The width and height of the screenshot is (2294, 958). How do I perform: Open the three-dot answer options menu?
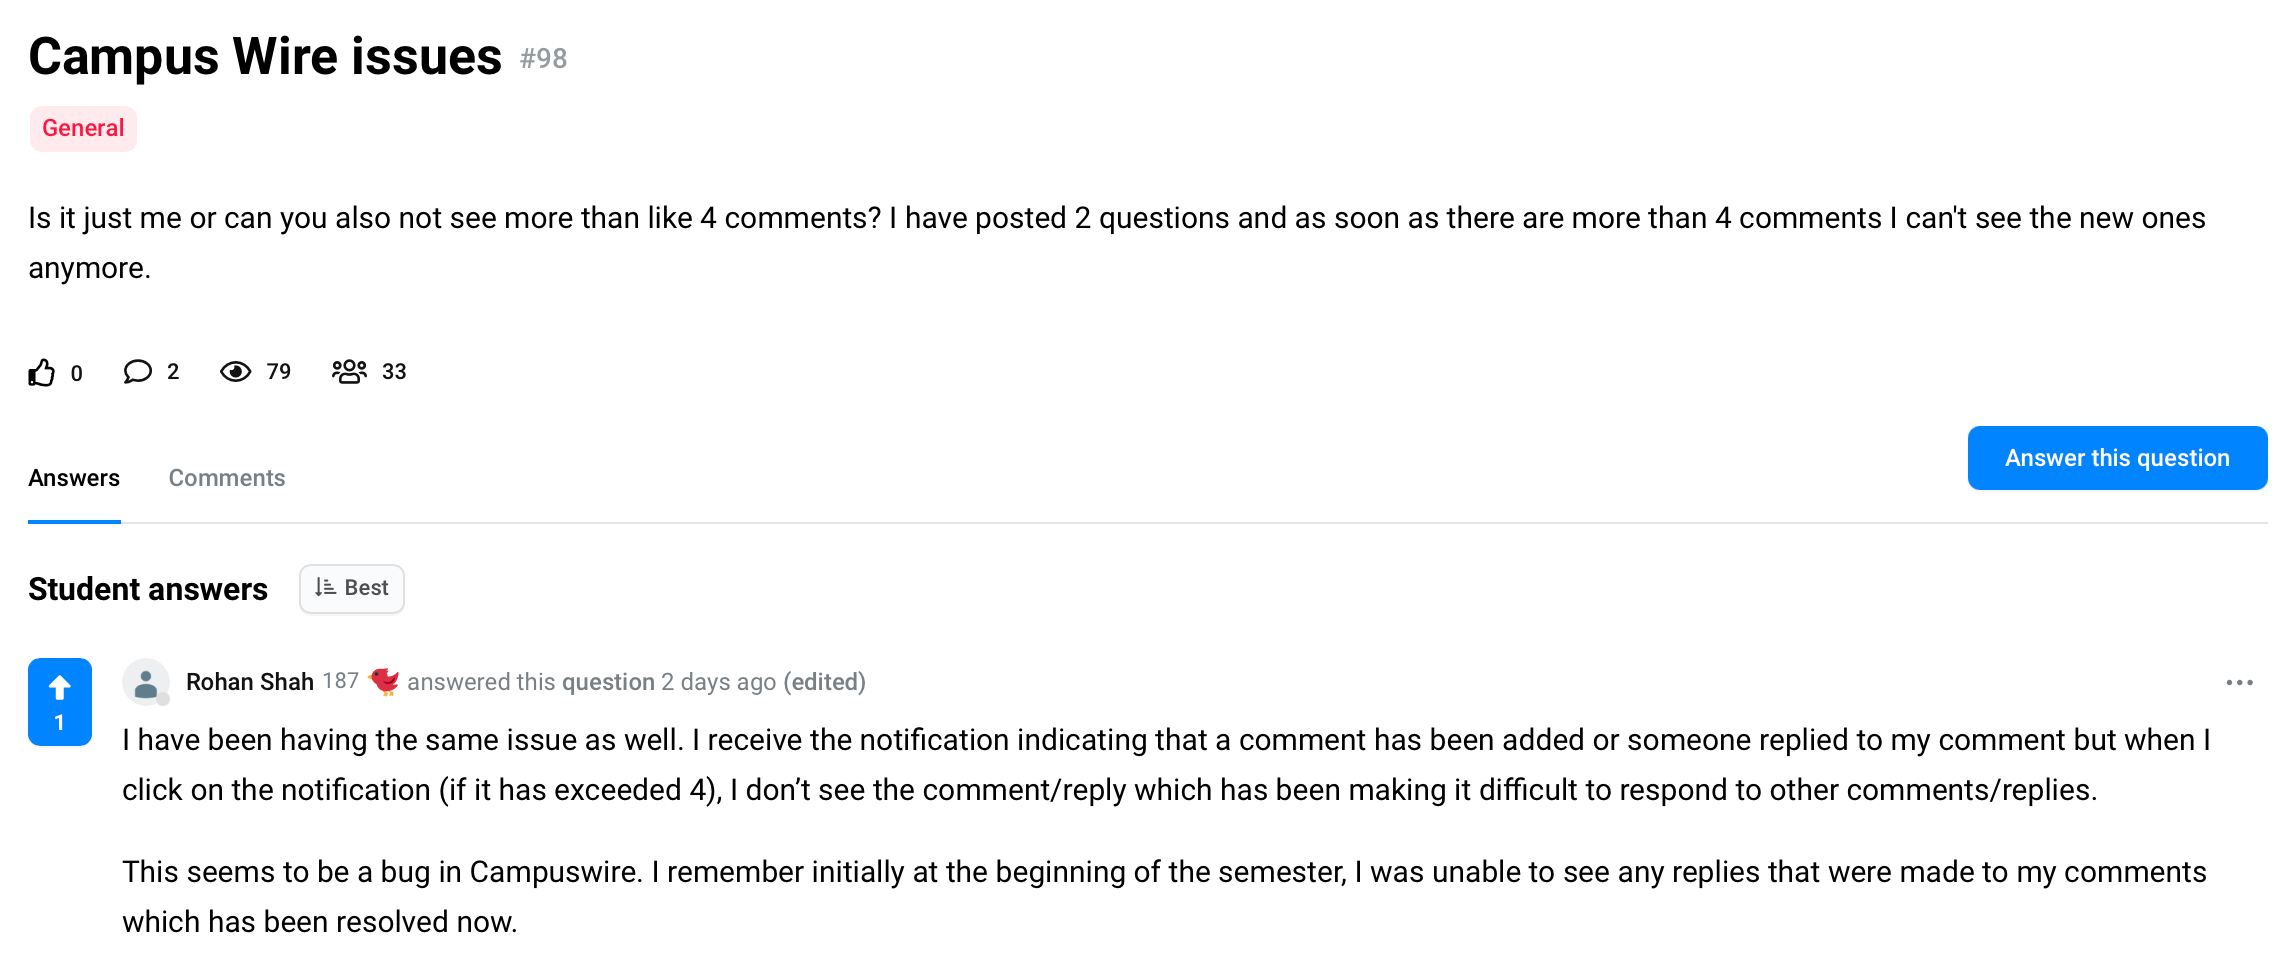point(2239,682)
